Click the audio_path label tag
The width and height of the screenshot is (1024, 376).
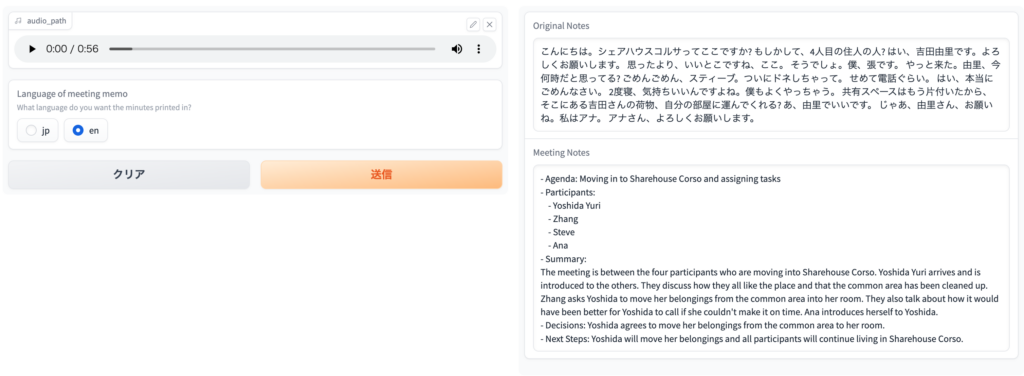40,20
